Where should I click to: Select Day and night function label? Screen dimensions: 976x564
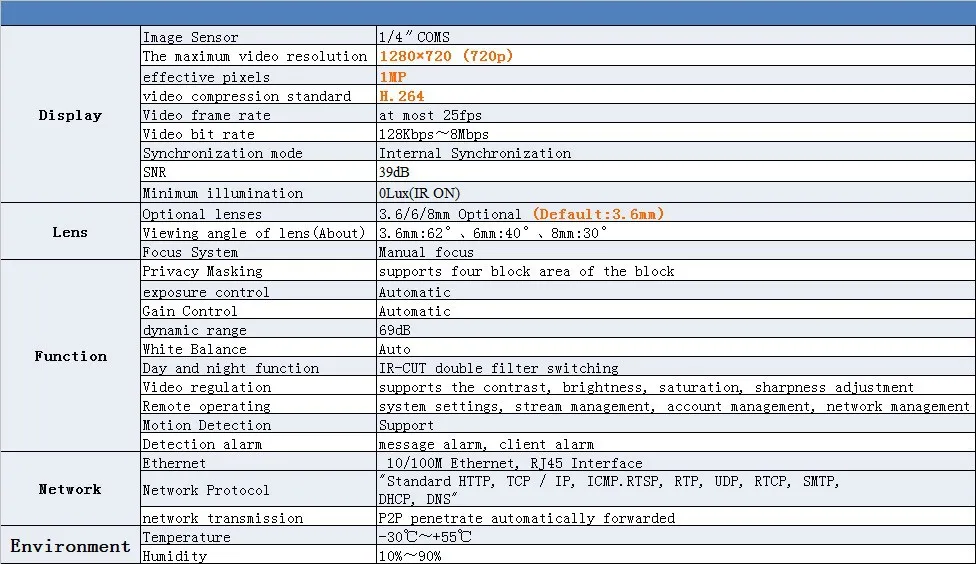coord(230,368)
